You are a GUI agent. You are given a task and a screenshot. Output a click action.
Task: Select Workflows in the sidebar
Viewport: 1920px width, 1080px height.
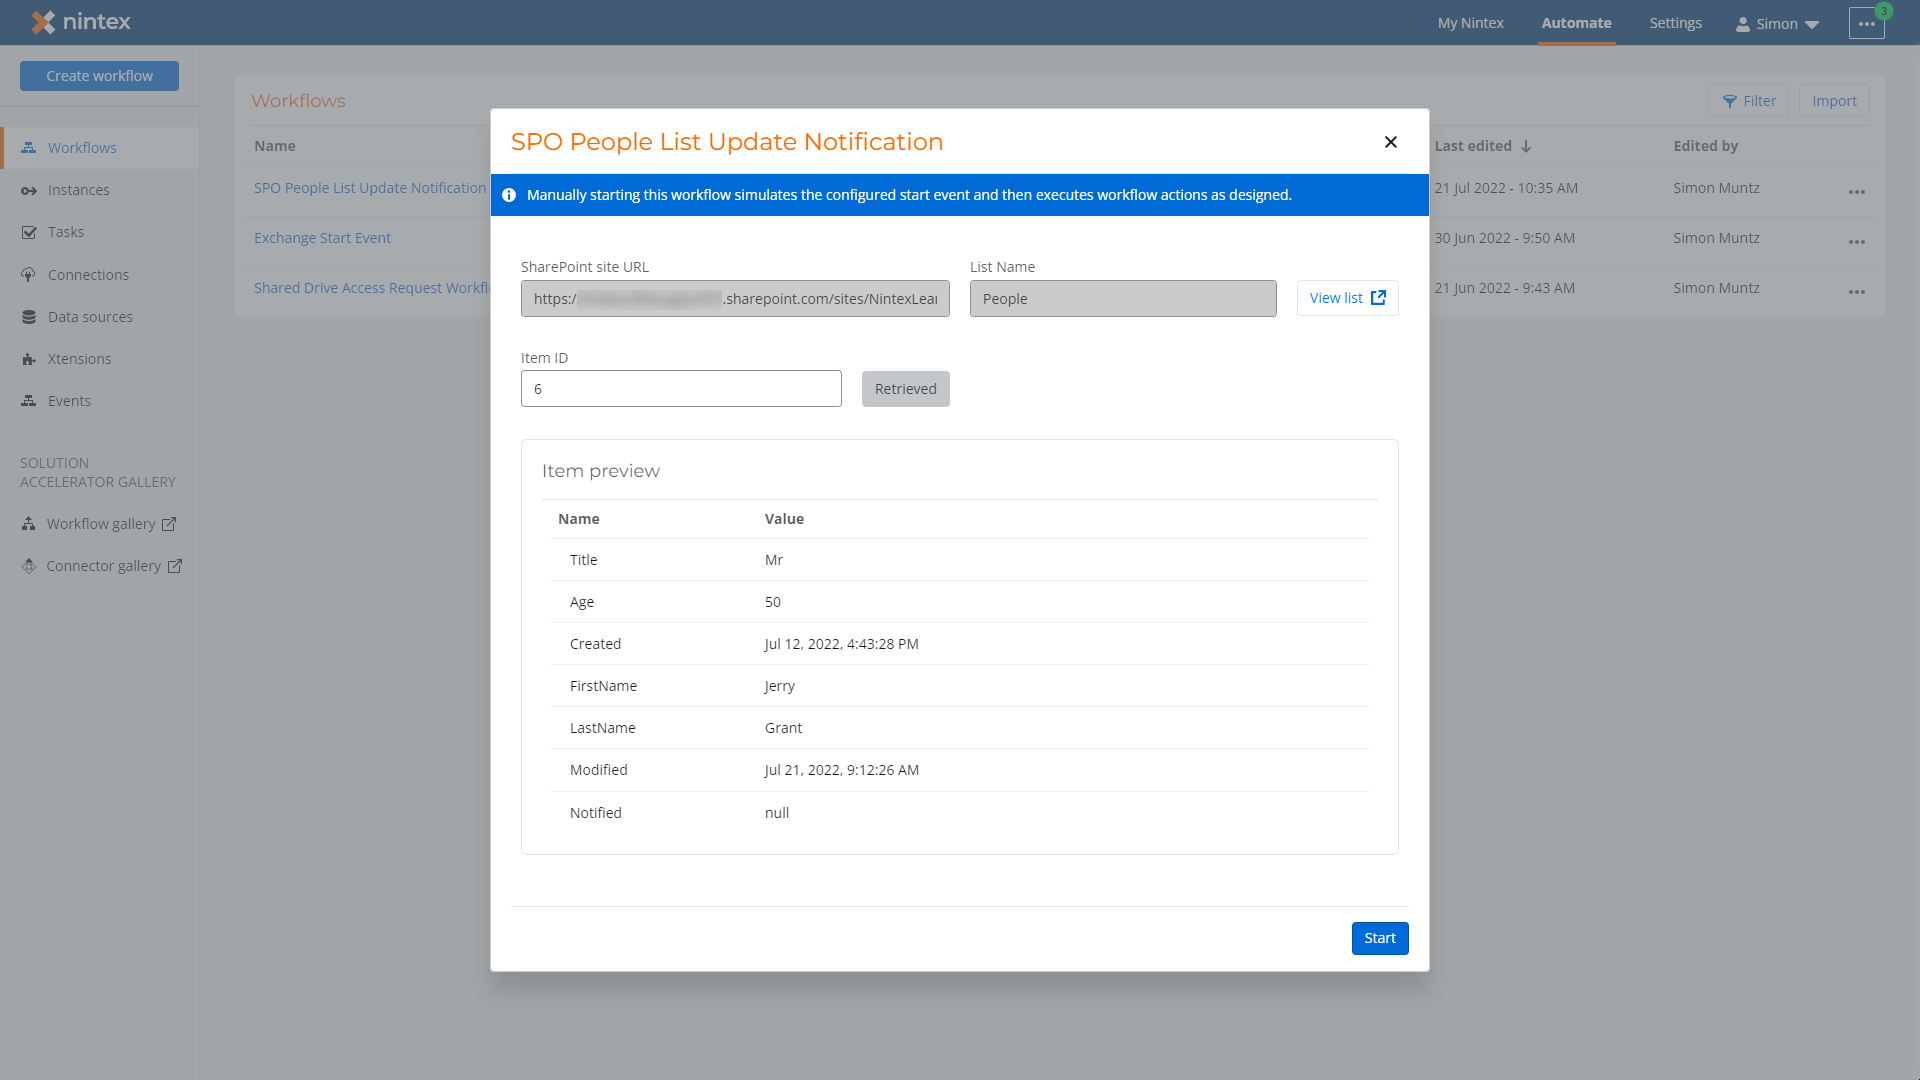pos(99,148)
